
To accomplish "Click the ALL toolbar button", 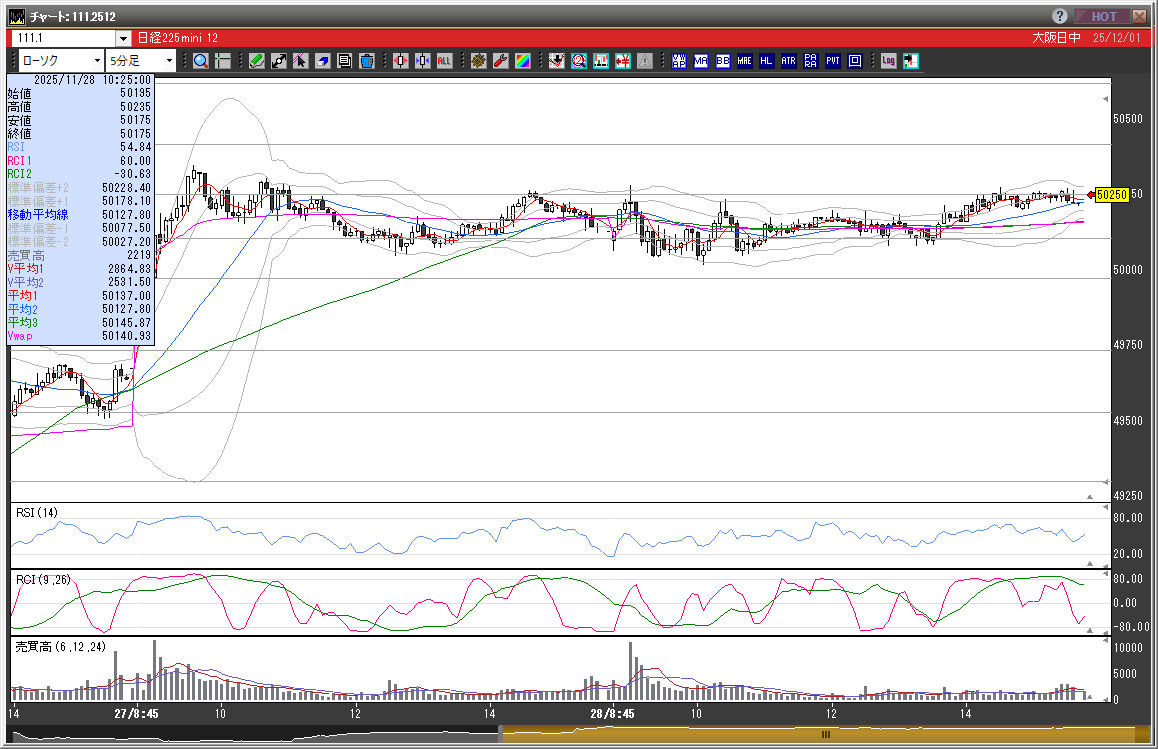I will pos(444,61).
